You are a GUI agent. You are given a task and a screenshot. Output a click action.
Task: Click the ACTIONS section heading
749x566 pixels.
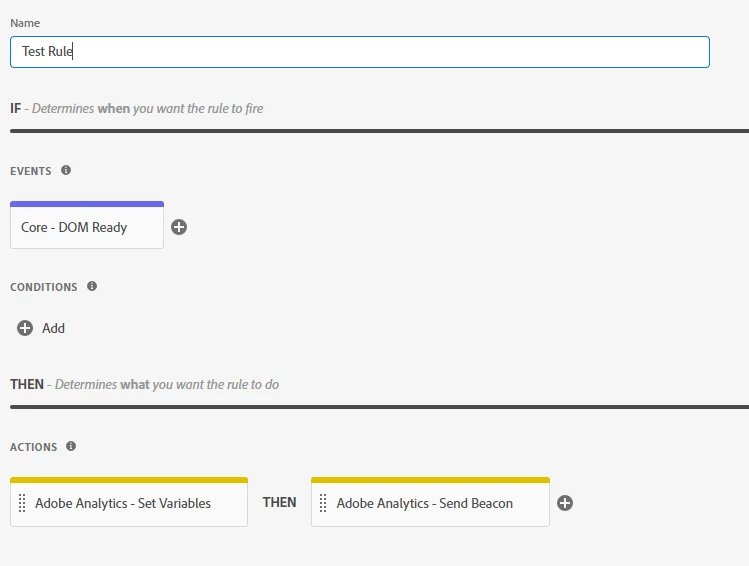(x=33, y=447)
